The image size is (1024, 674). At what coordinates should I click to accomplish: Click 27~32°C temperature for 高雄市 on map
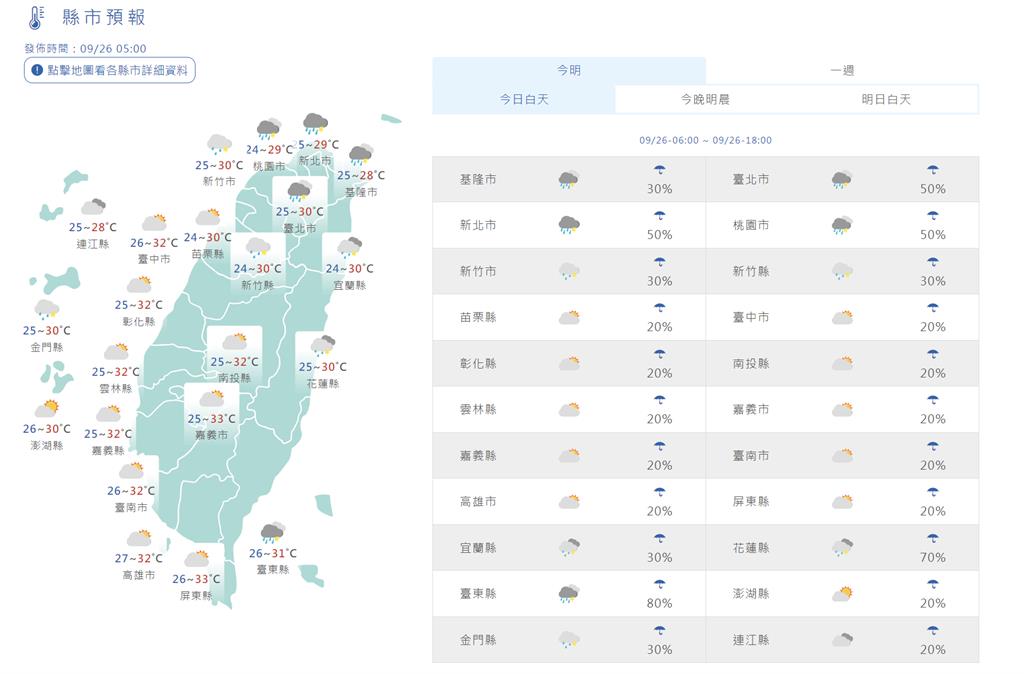click(x=138, y=558)
